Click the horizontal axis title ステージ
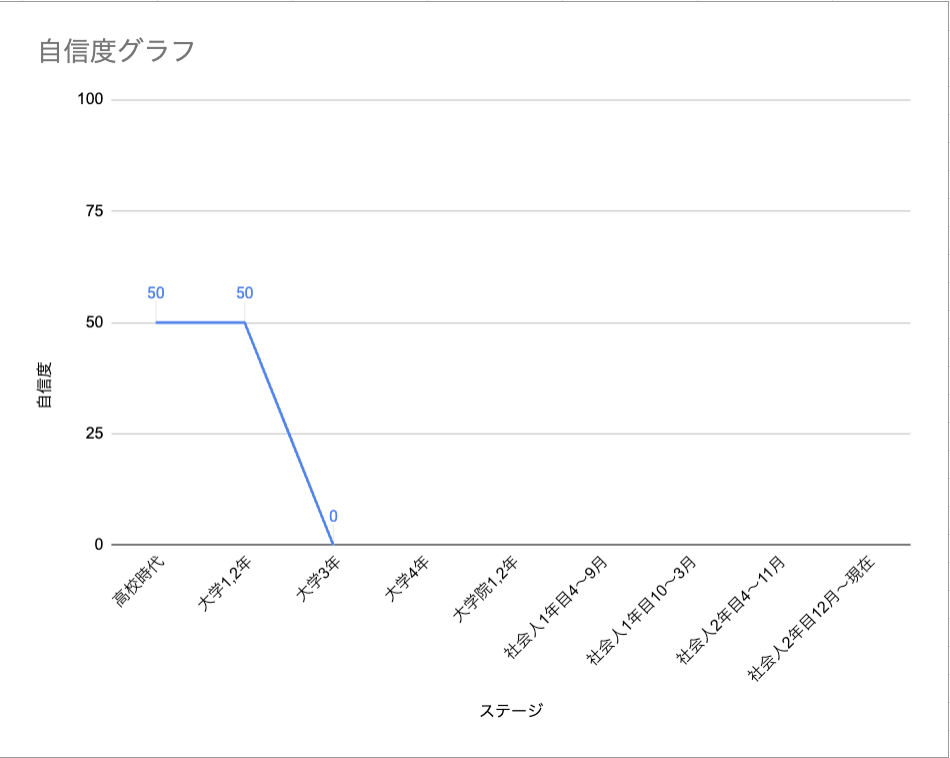The height and width of the screenshot is (758, 950). [x=511, y=710]
